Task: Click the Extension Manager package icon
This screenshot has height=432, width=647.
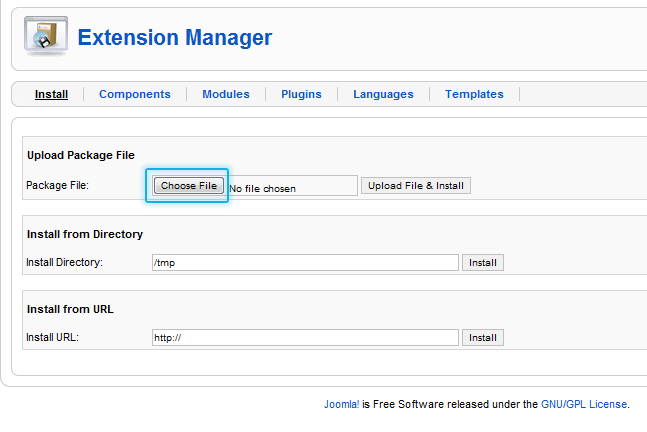Action: click(46, 36)
